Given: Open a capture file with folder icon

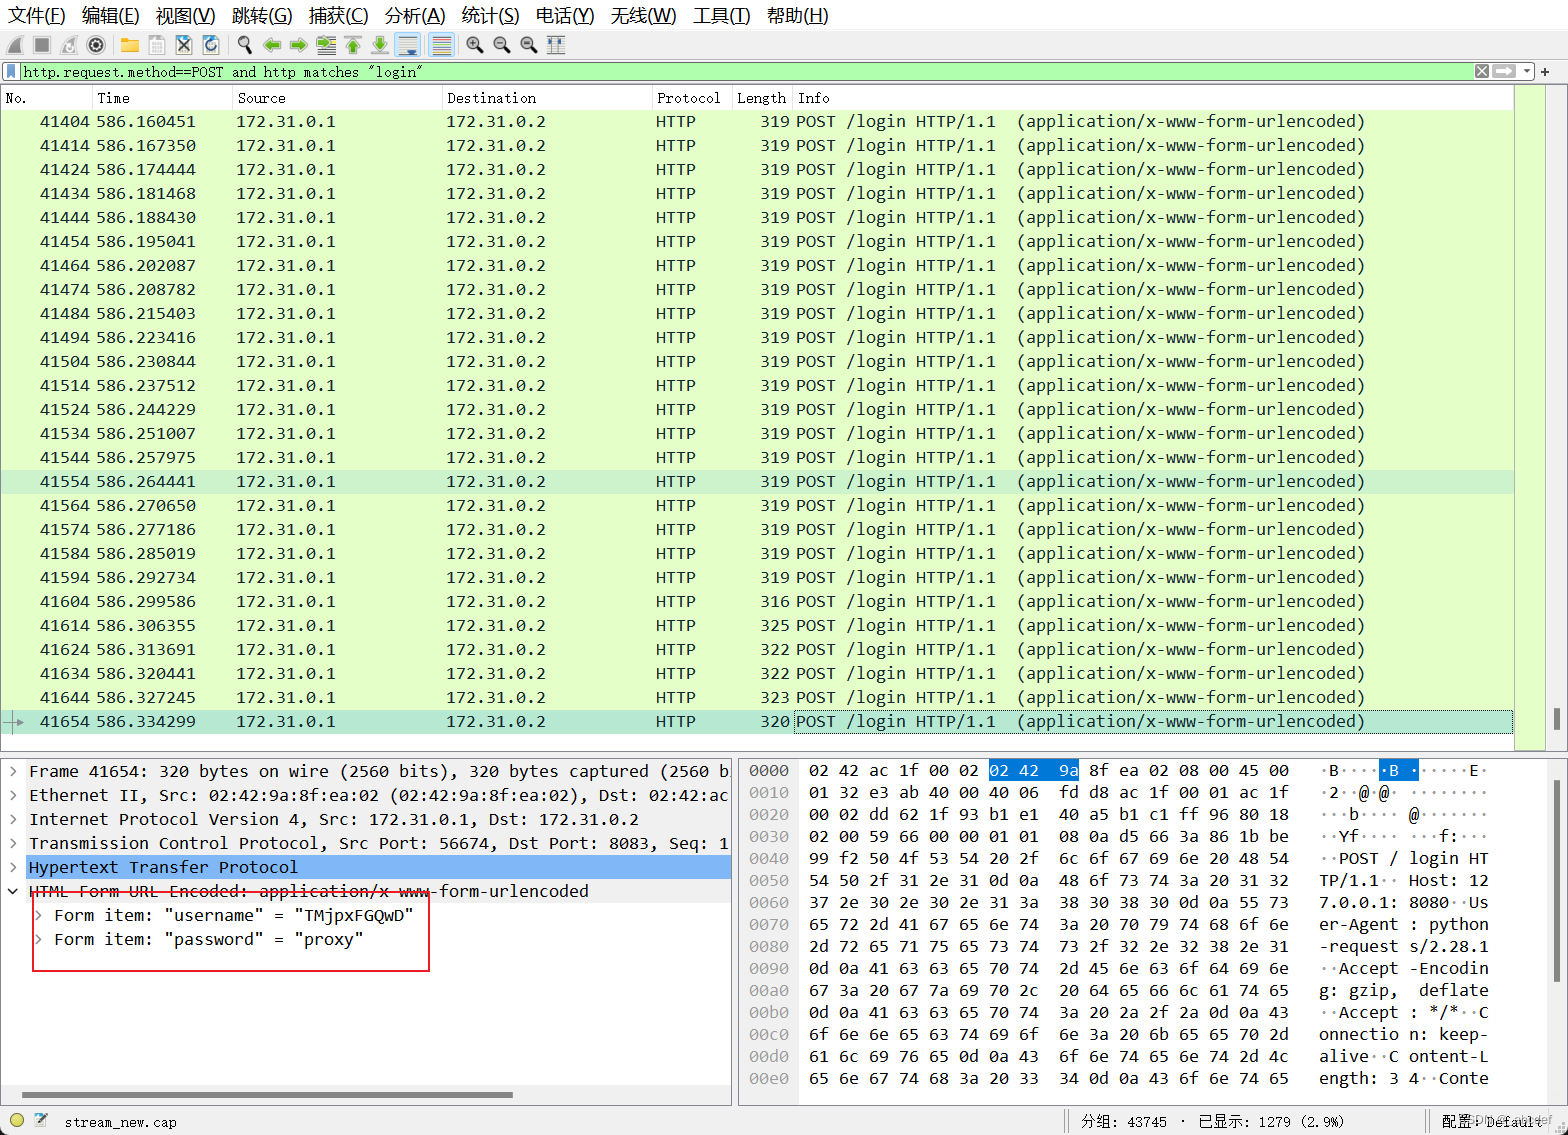Looking at the screenshot, I should point(130,45).
